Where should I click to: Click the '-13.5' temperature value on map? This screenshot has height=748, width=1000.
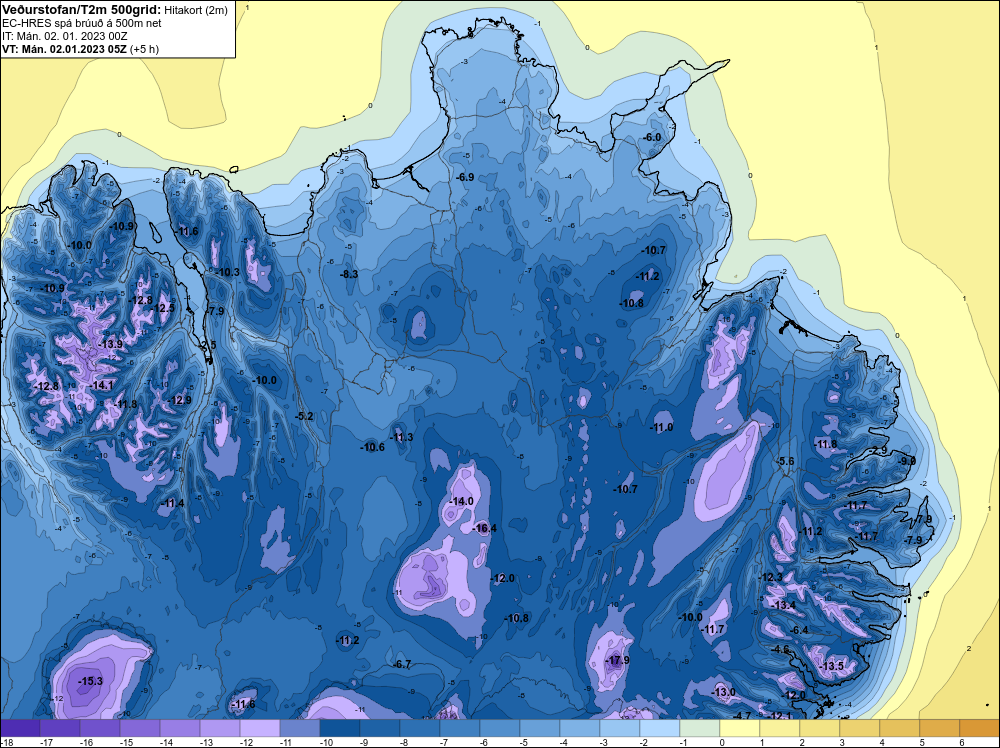click(x=832, y=666)
